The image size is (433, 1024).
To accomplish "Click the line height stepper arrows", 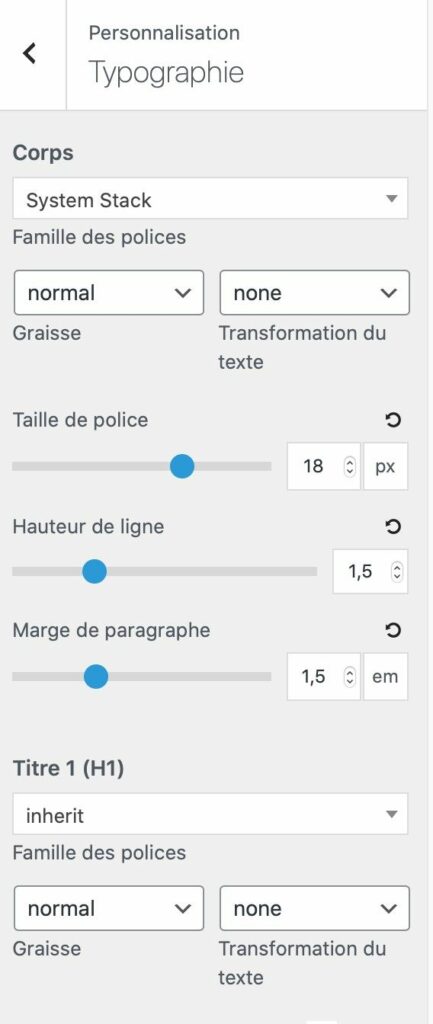I will pyautogui.click(x=396, y=571).
